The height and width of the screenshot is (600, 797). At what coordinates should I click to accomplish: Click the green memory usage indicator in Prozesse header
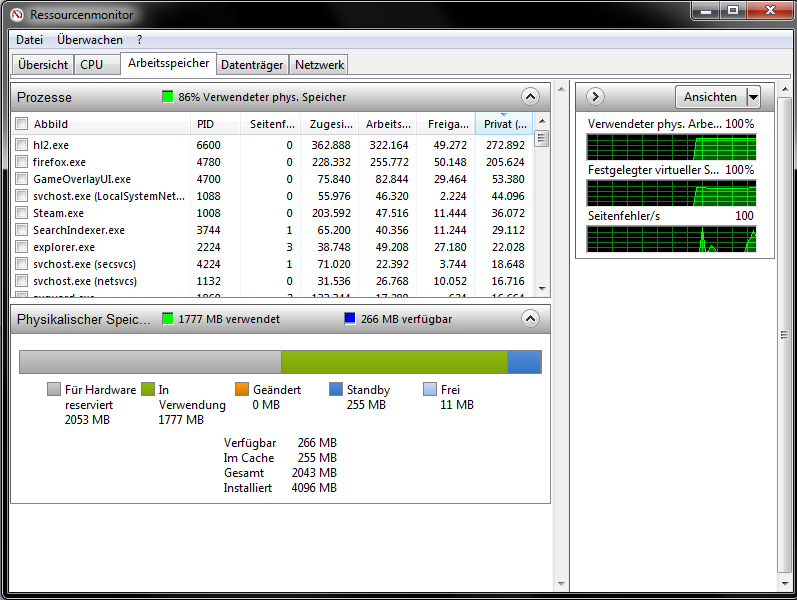click(x=168, y=97)
